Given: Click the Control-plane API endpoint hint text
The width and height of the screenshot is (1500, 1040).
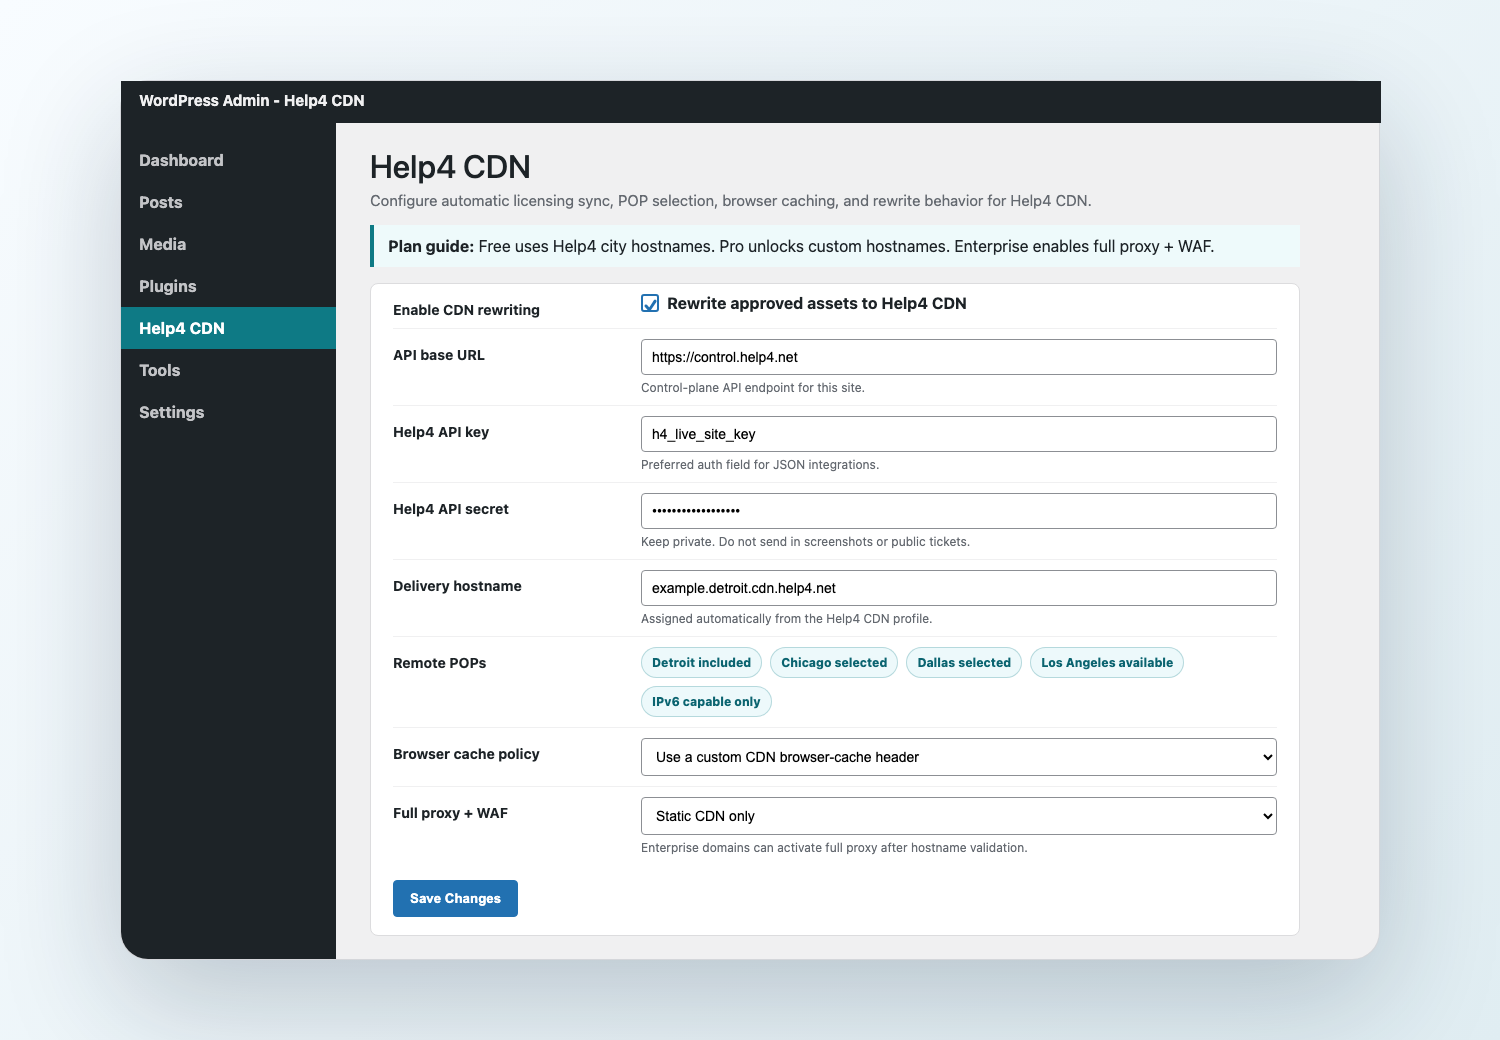Looking at the screenshot, I should click(753, 388).
